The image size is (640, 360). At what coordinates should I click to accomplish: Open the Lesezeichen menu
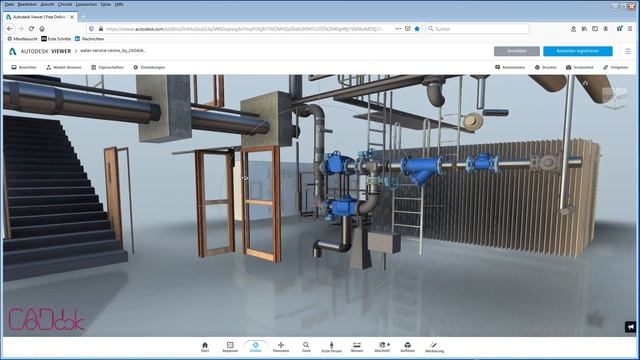coord(87,4)
